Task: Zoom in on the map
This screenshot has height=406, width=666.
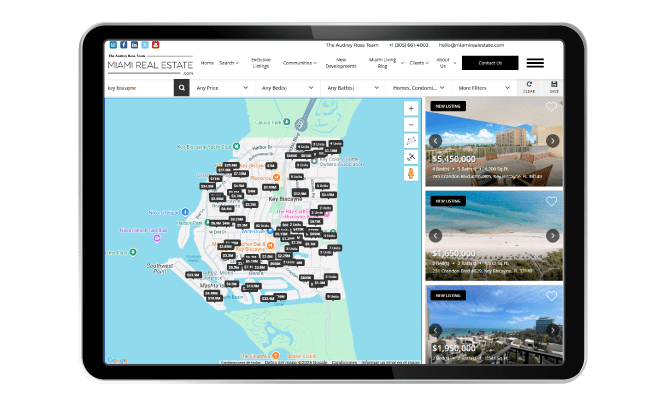Action: [x=410, y=107]
